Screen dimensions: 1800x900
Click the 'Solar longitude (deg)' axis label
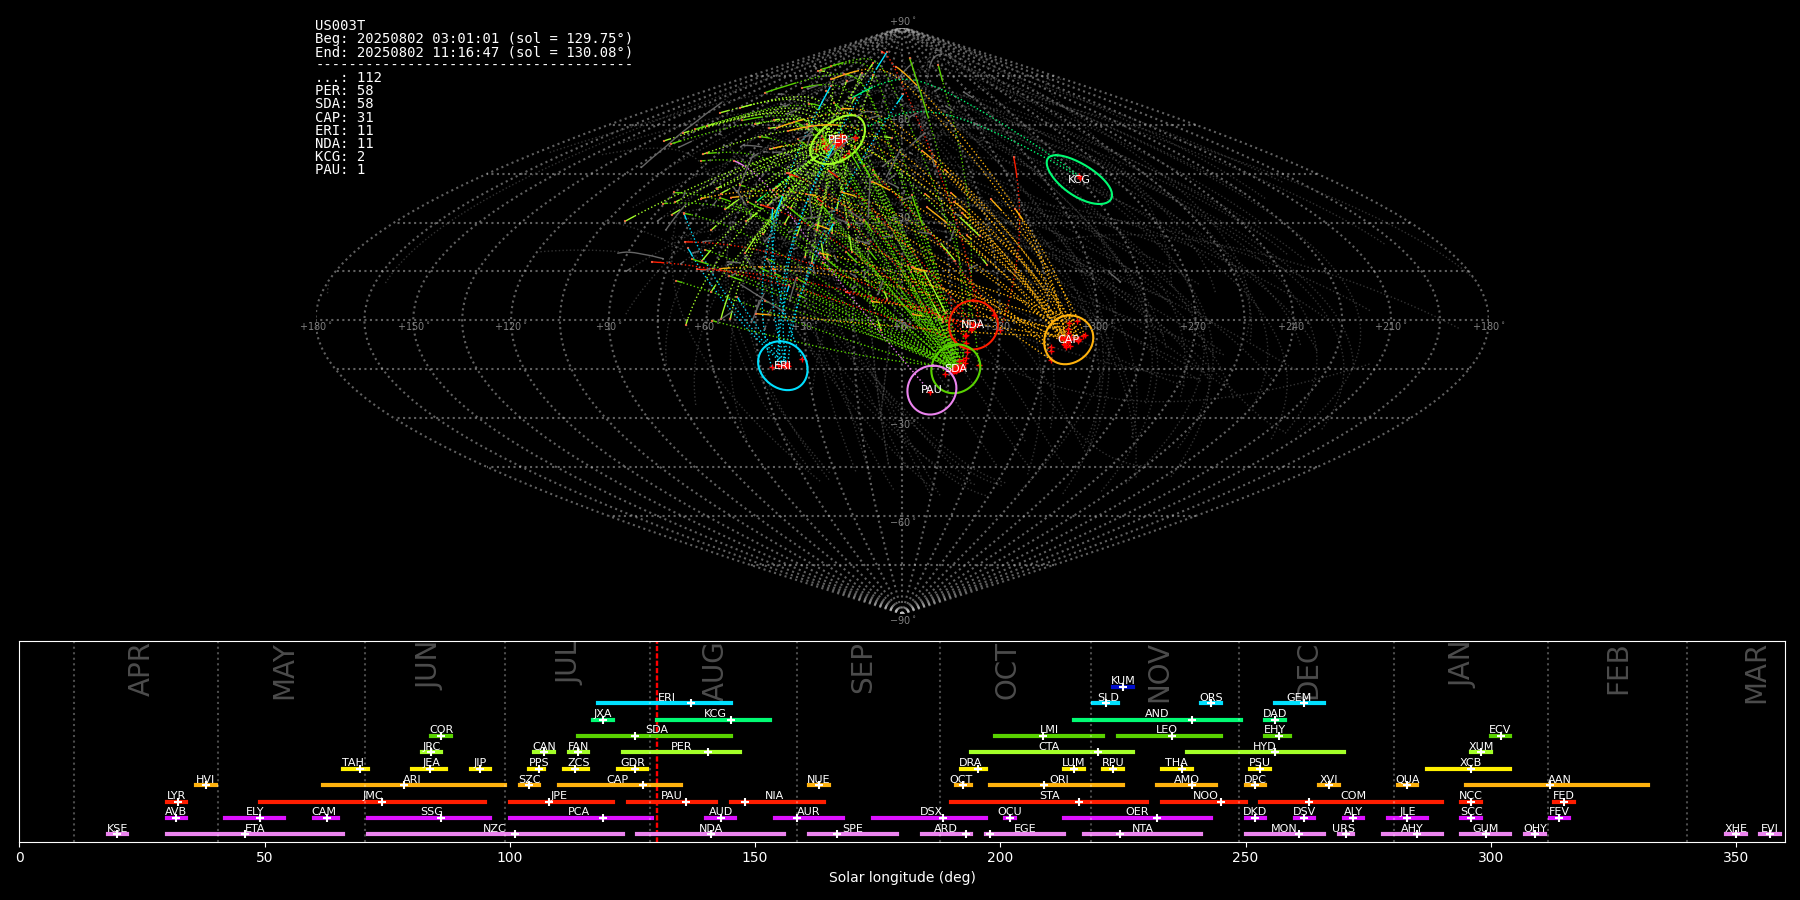pyautogui.click(x=902, y=878)
